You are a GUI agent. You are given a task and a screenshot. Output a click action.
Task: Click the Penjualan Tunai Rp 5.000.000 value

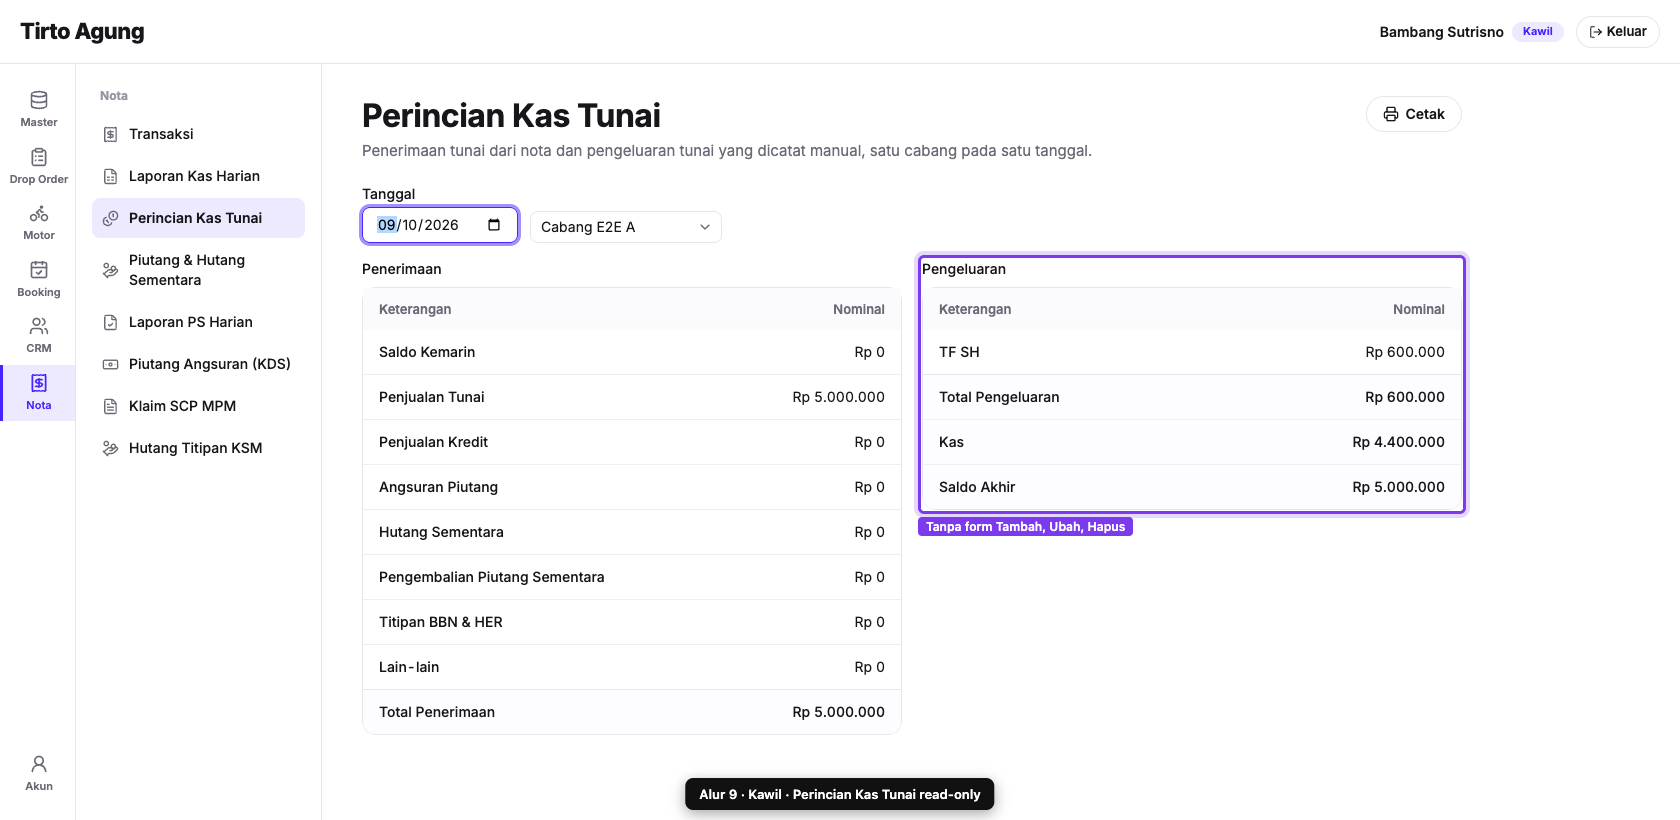[838, 397]
